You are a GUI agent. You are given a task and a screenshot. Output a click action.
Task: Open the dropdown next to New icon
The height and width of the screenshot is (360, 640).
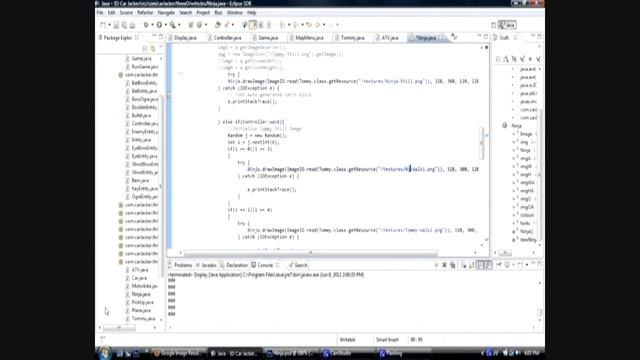109,25
